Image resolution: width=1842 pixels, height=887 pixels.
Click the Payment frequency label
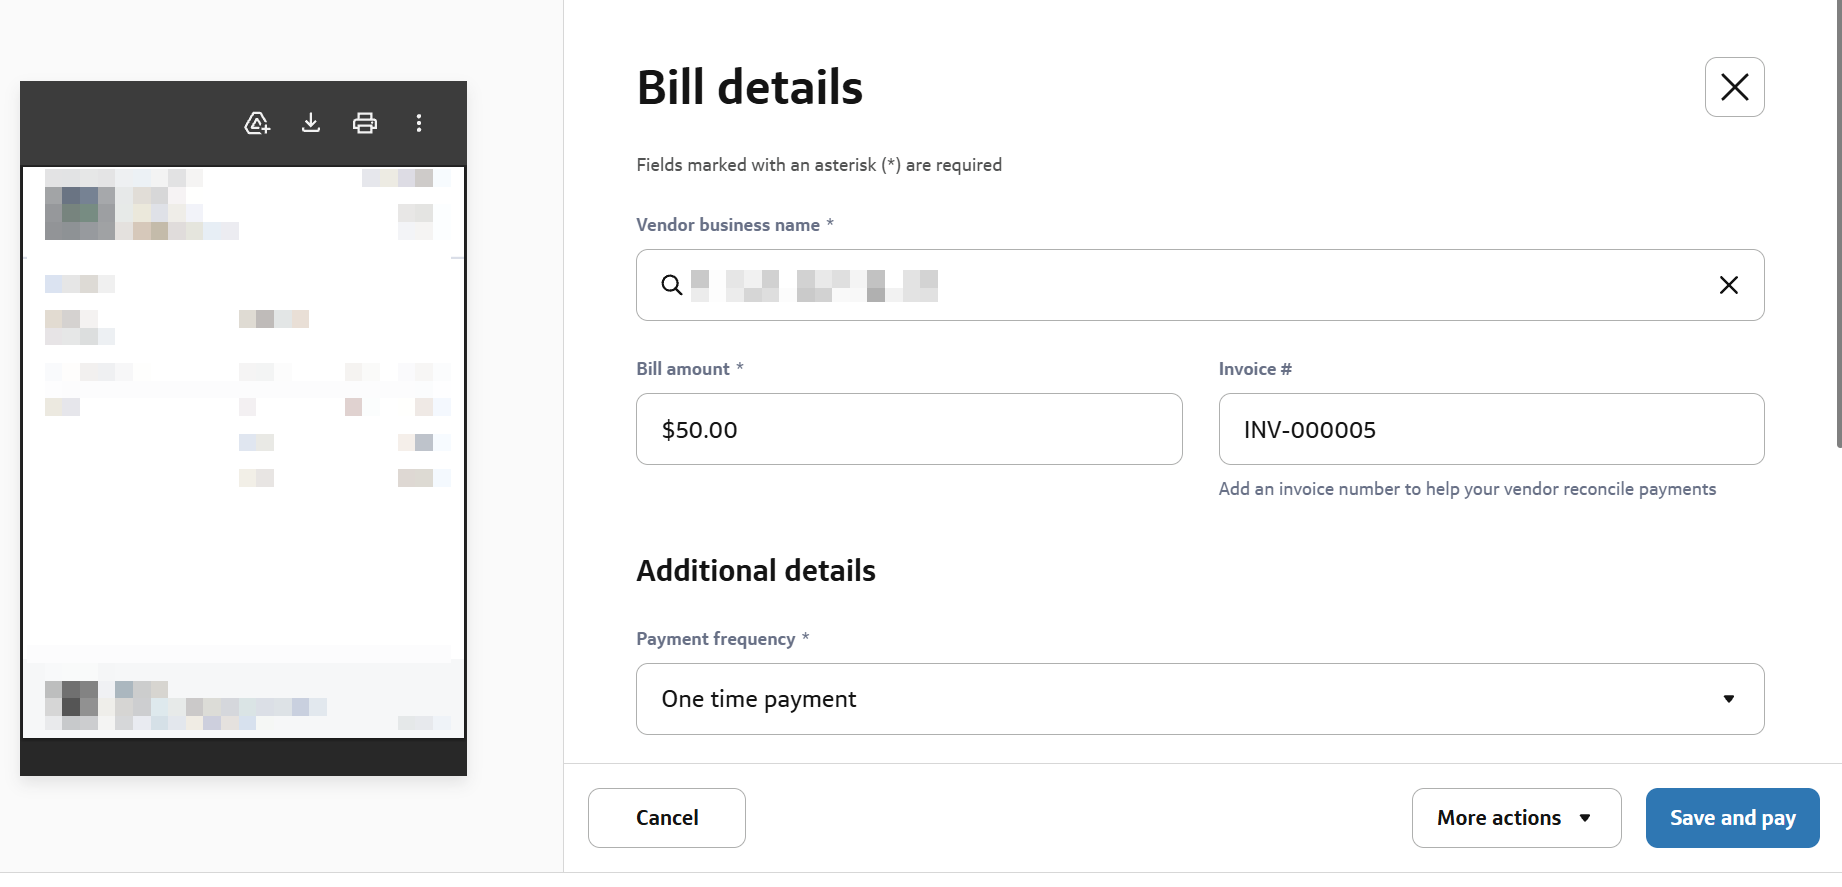pos(715,639)
